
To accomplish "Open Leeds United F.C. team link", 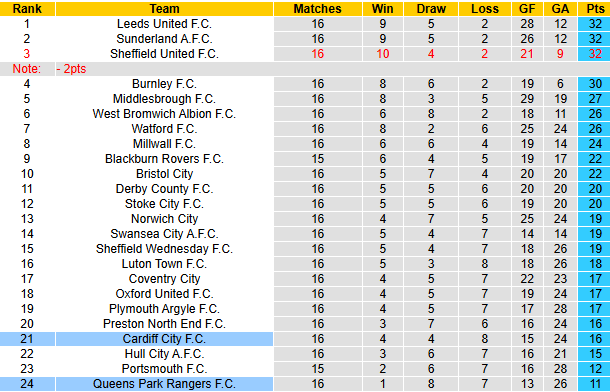I will 164,24.
